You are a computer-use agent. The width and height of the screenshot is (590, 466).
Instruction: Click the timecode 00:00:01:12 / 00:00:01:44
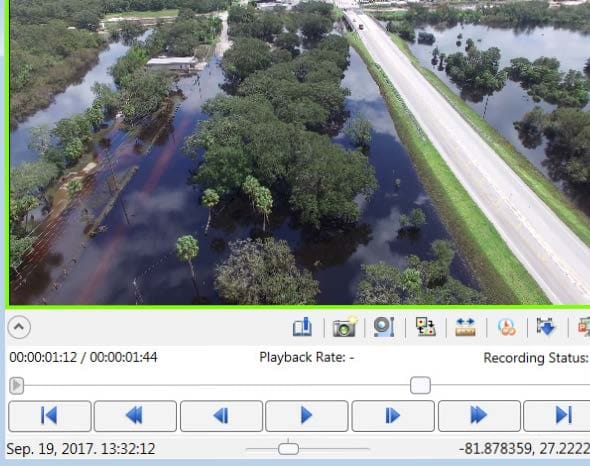[x=83, y=357]
